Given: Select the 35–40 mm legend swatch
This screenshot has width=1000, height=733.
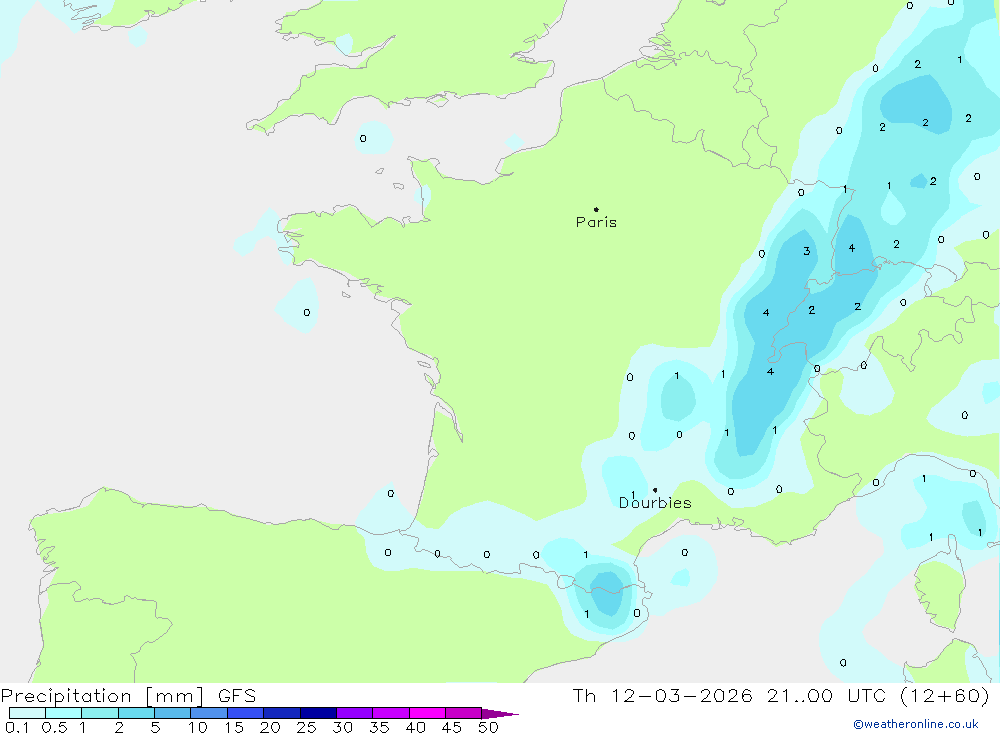Looking at the screenshot, I should coord(391,713).
